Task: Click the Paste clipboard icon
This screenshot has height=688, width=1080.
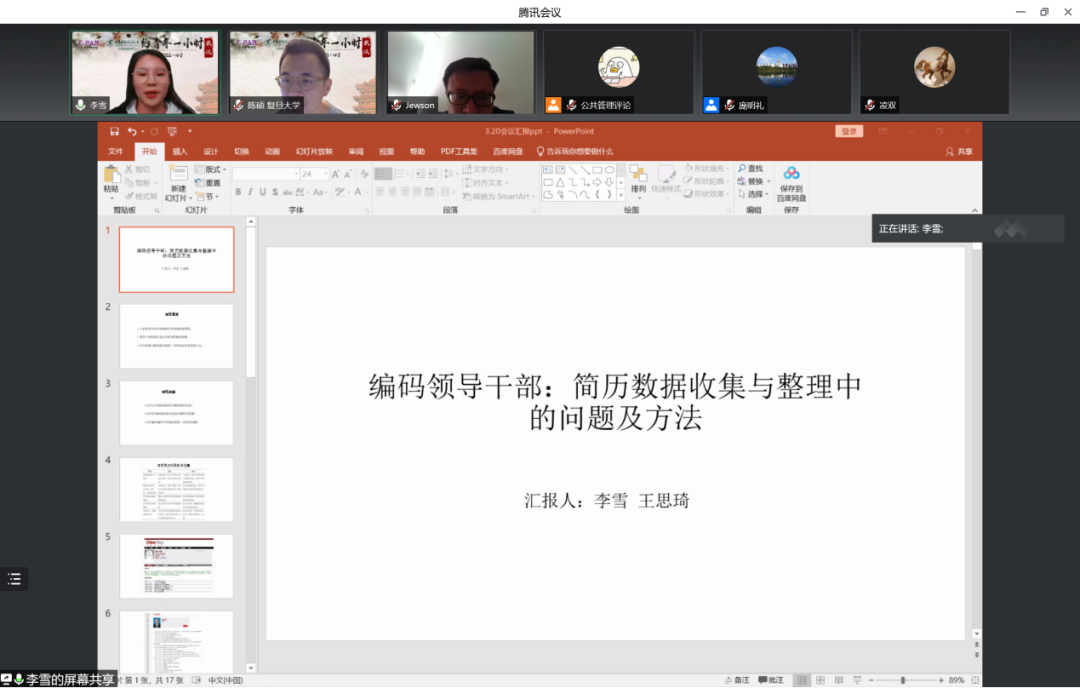Action: [111, 176]
